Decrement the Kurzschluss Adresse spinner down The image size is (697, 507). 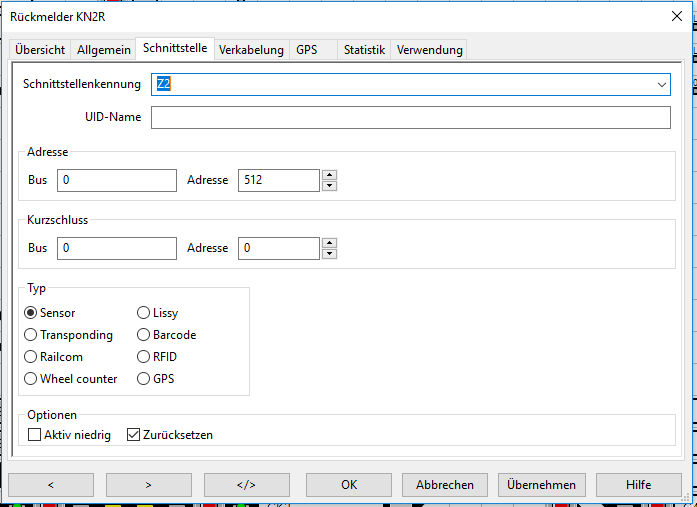tap(330, 254)
